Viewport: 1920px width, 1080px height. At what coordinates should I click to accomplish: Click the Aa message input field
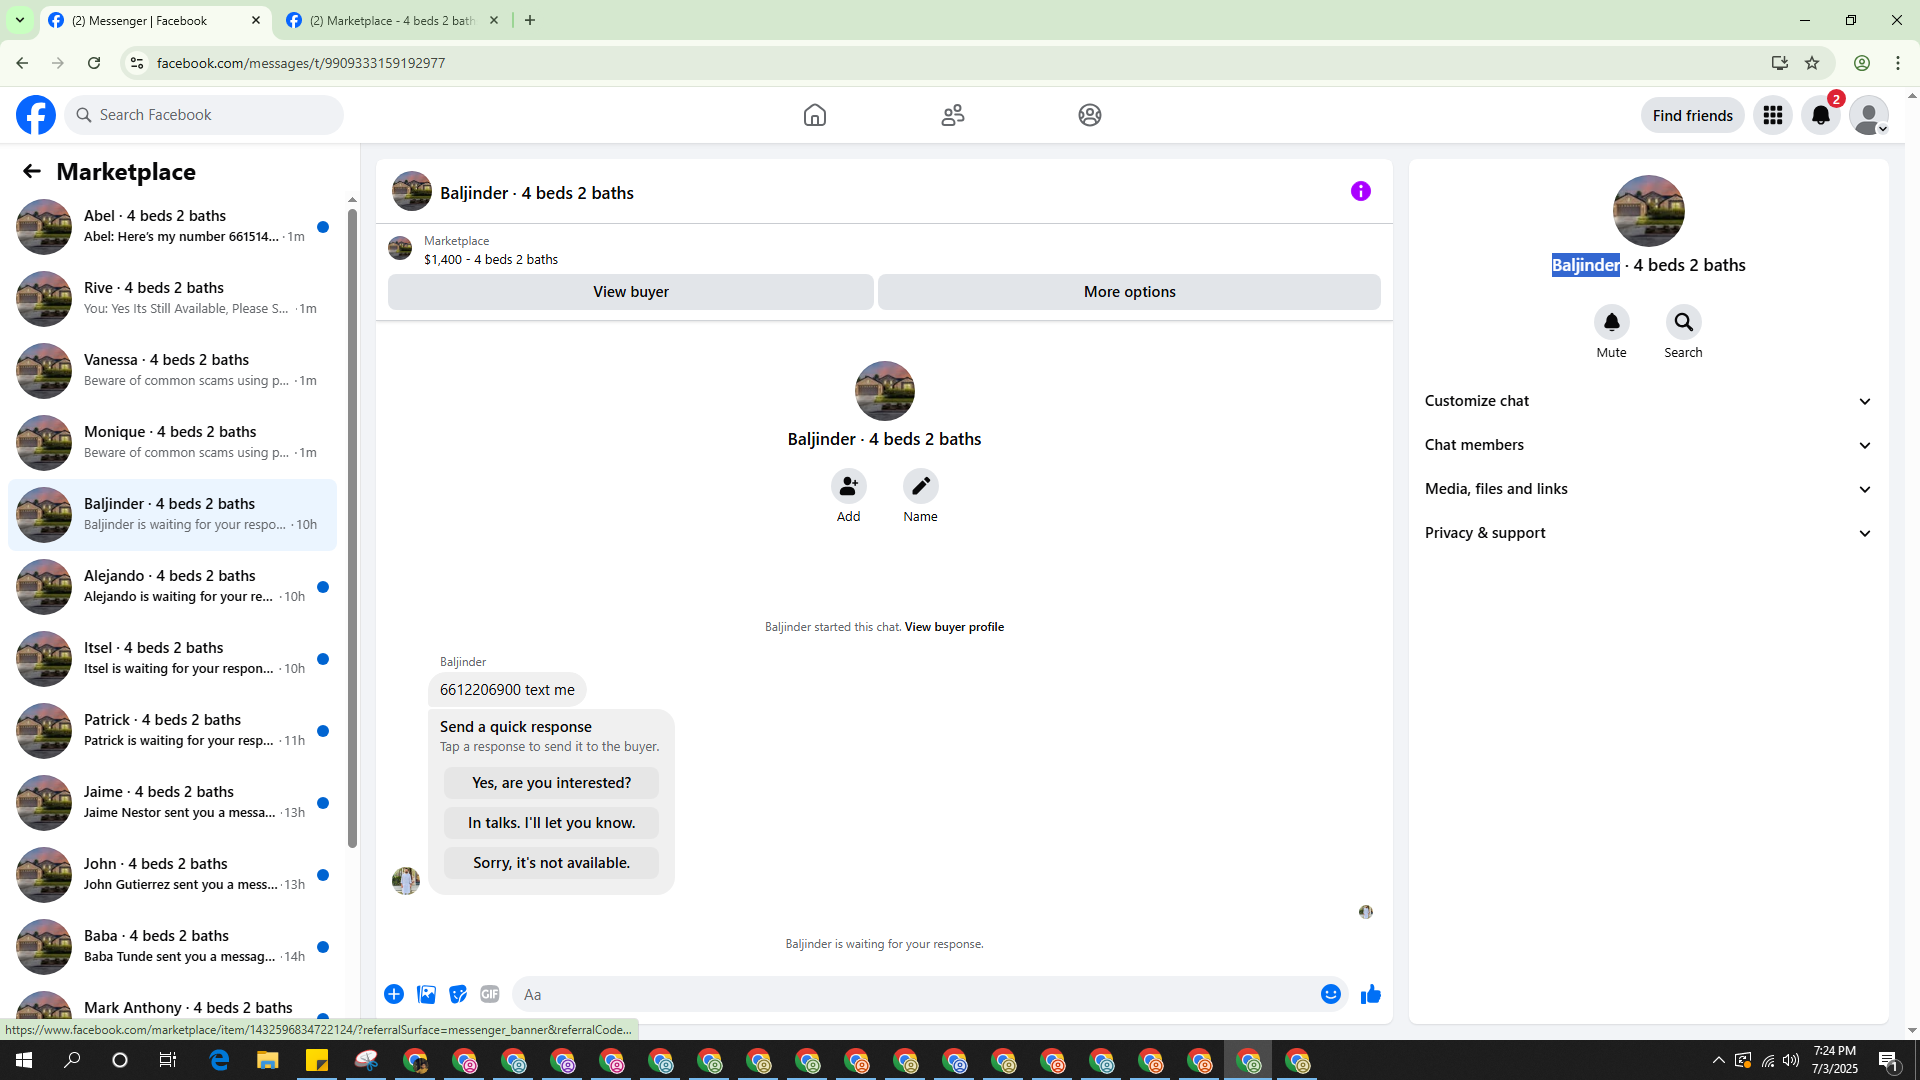point(915,994)
